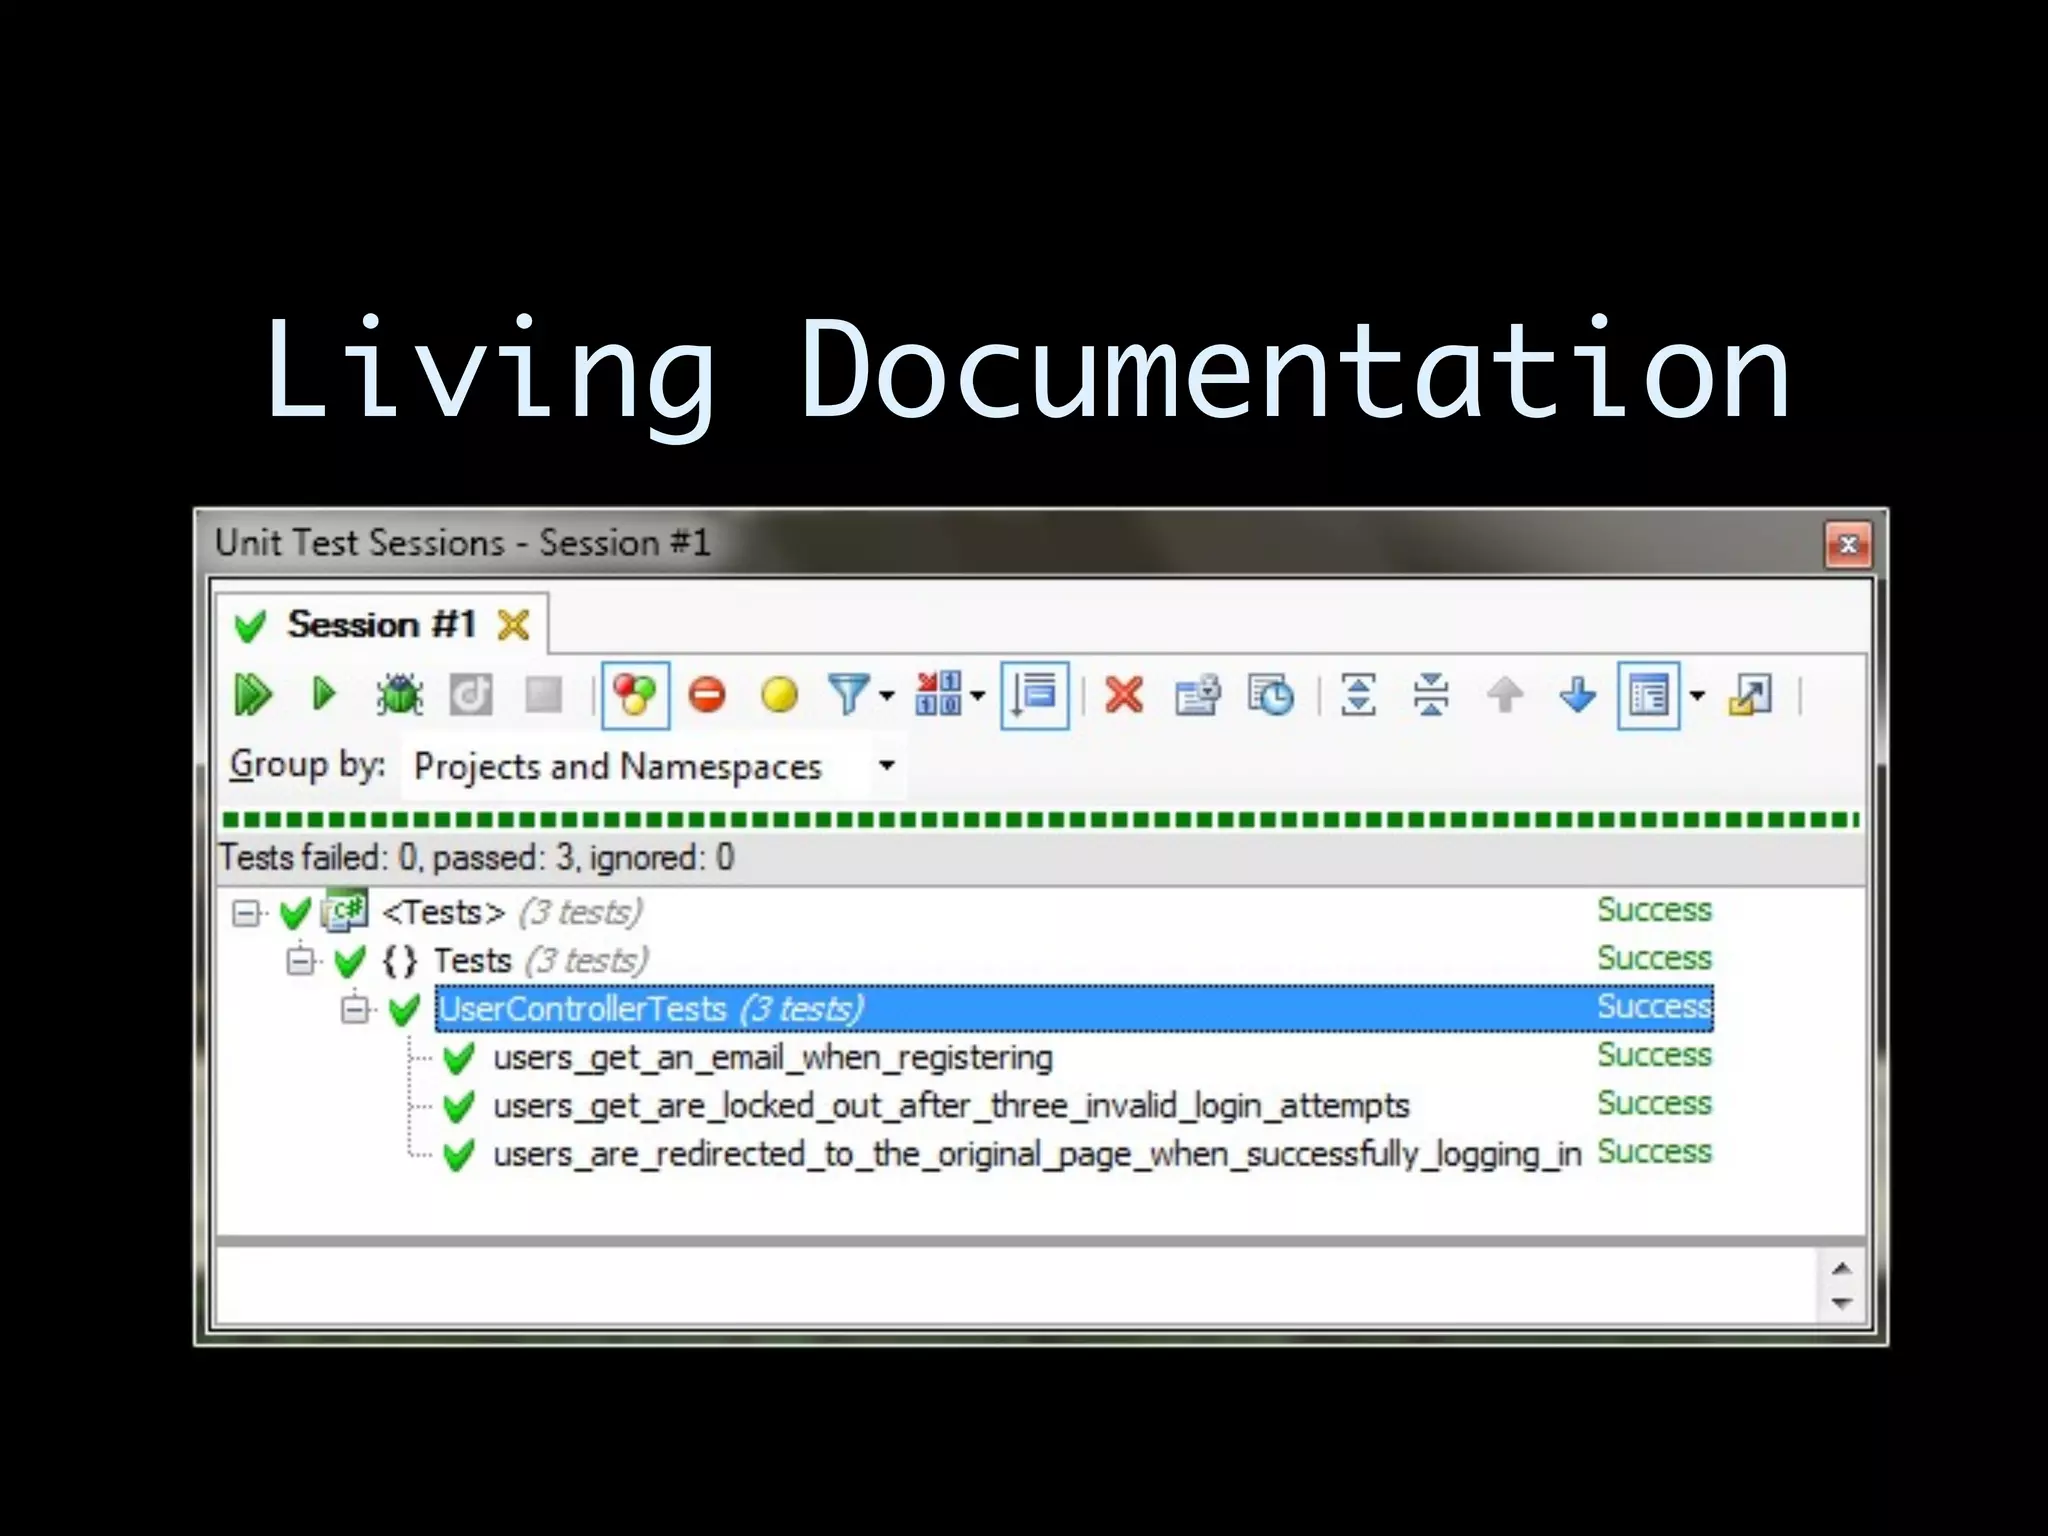Toggle the output panel layout icon
Screen dimensions: 2048x1536
point(1649,695)
